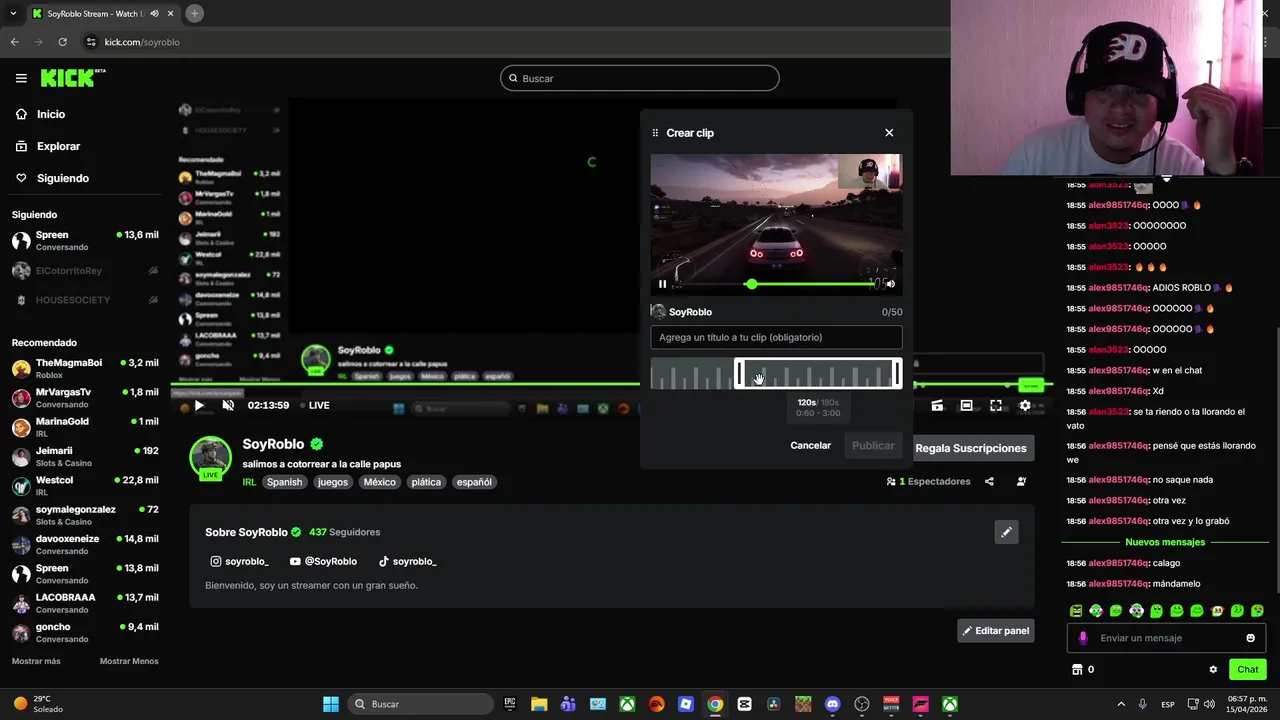Mute the clip preview volume icon
Screen dimensions: 1280x720
pos(890,284)
